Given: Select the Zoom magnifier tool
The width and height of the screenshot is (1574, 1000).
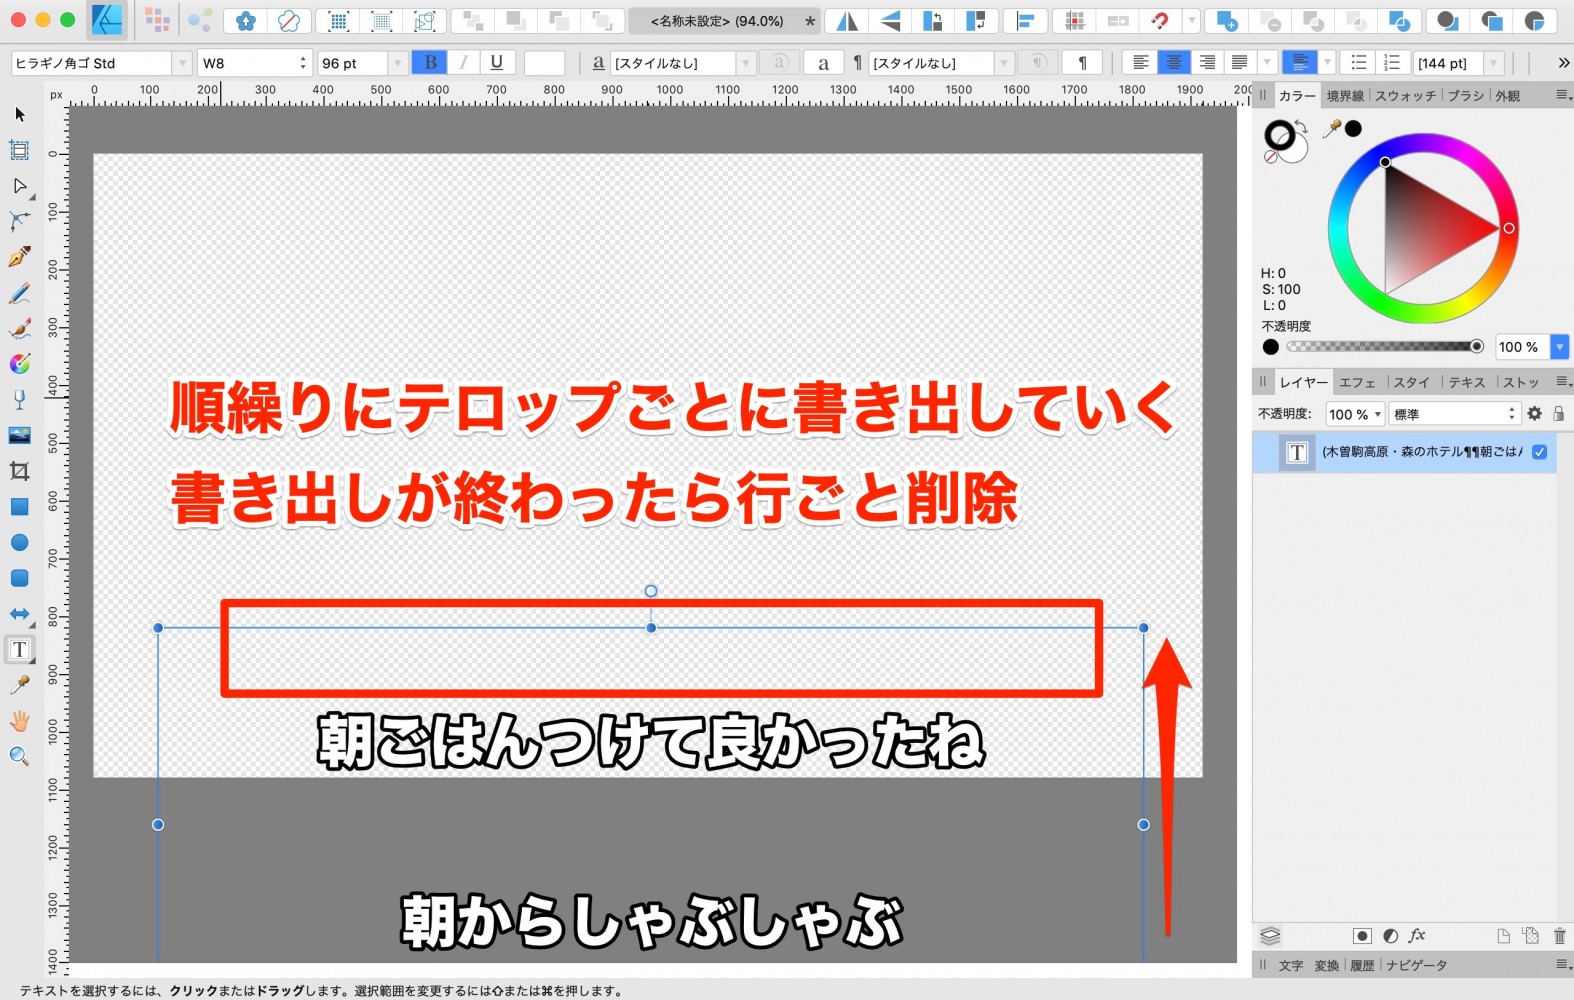Looking at the screenshot, I should [x=19, y=757].
